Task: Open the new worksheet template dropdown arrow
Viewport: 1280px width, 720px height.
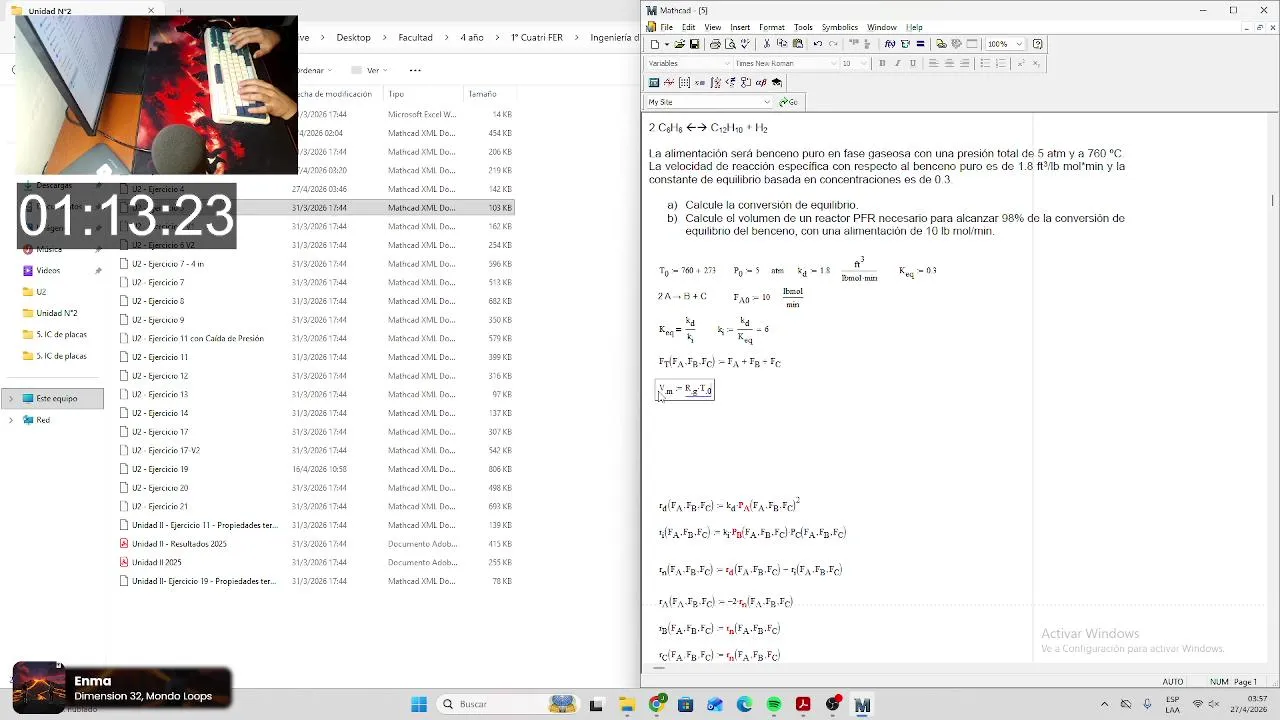Action: pos(667,44)
